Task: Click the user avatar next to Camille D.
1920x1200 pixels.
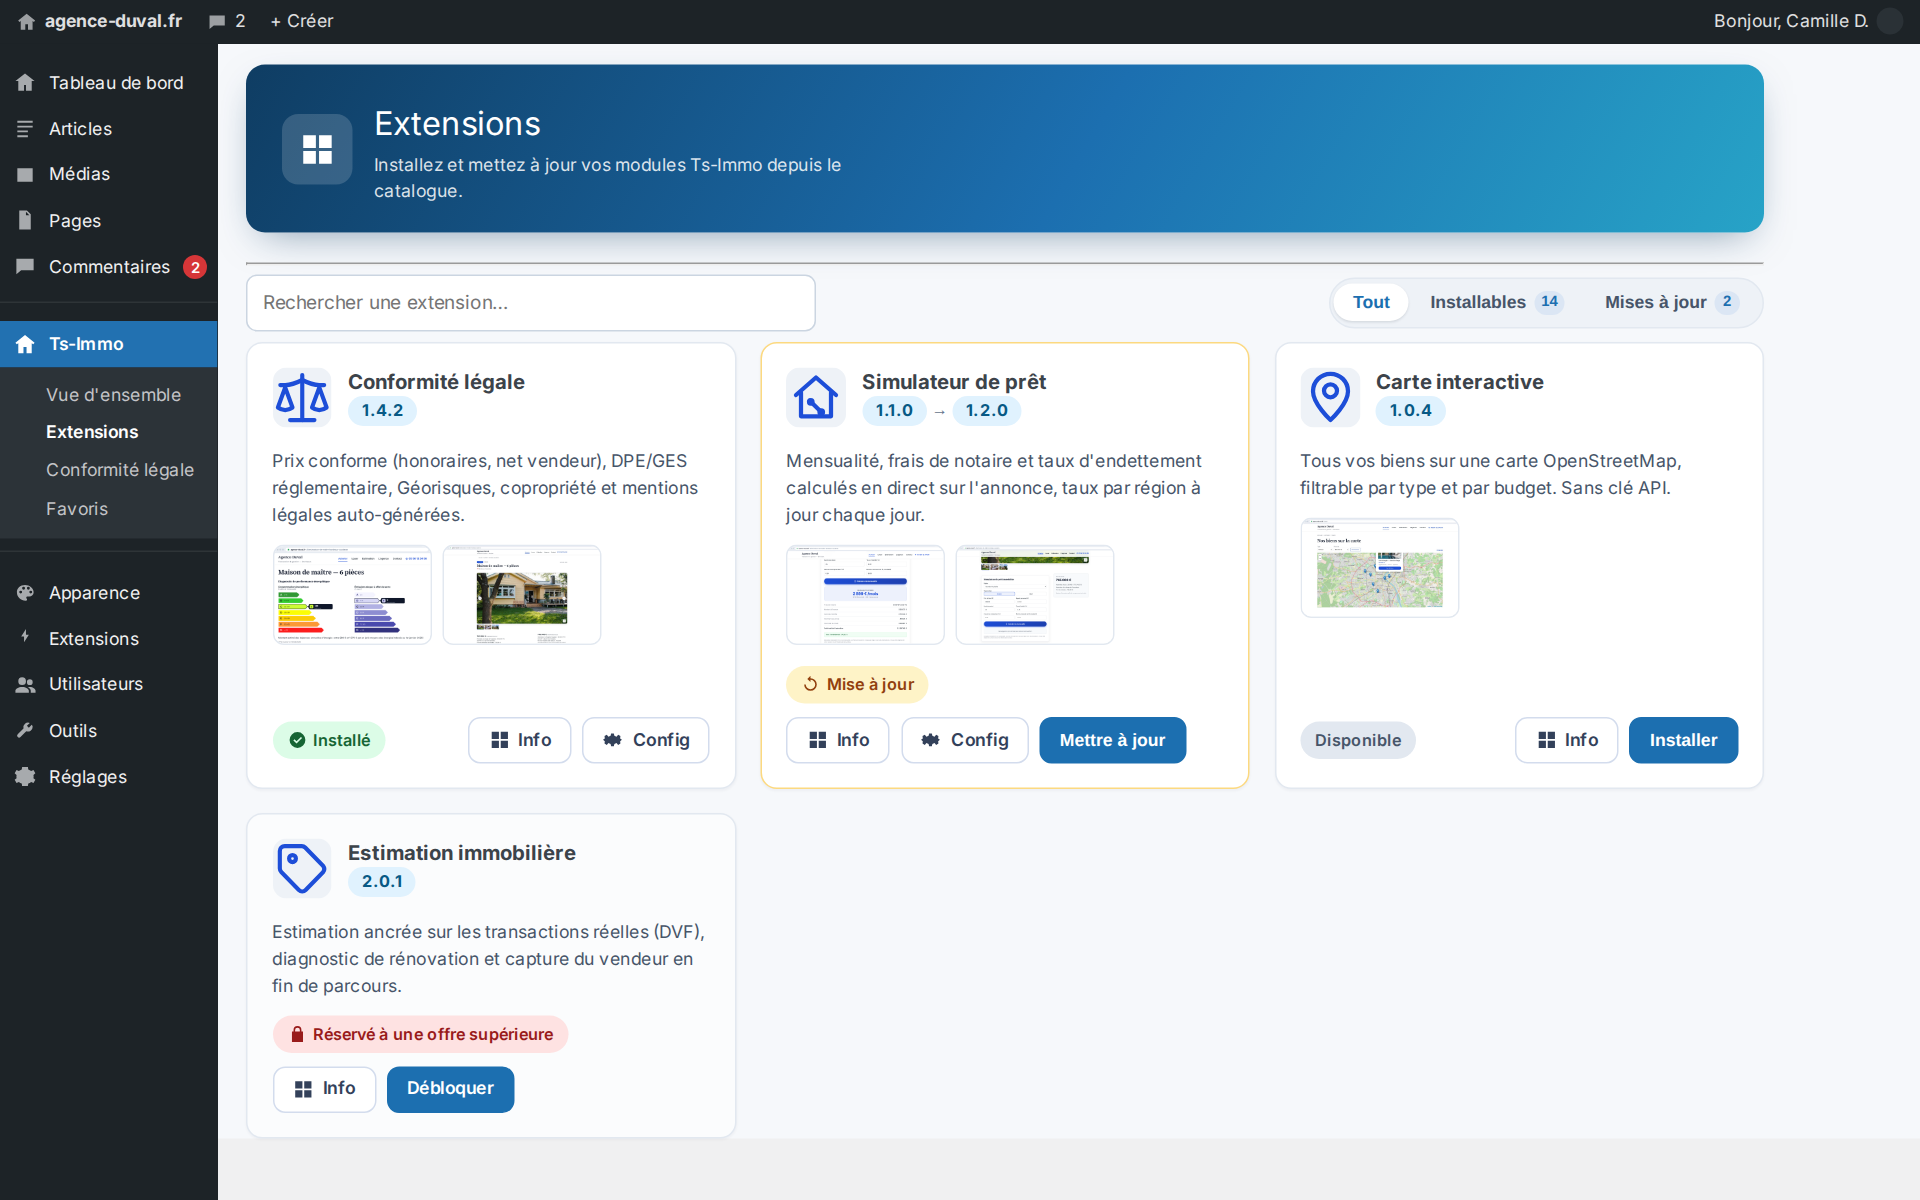Action: point(1890,21)
